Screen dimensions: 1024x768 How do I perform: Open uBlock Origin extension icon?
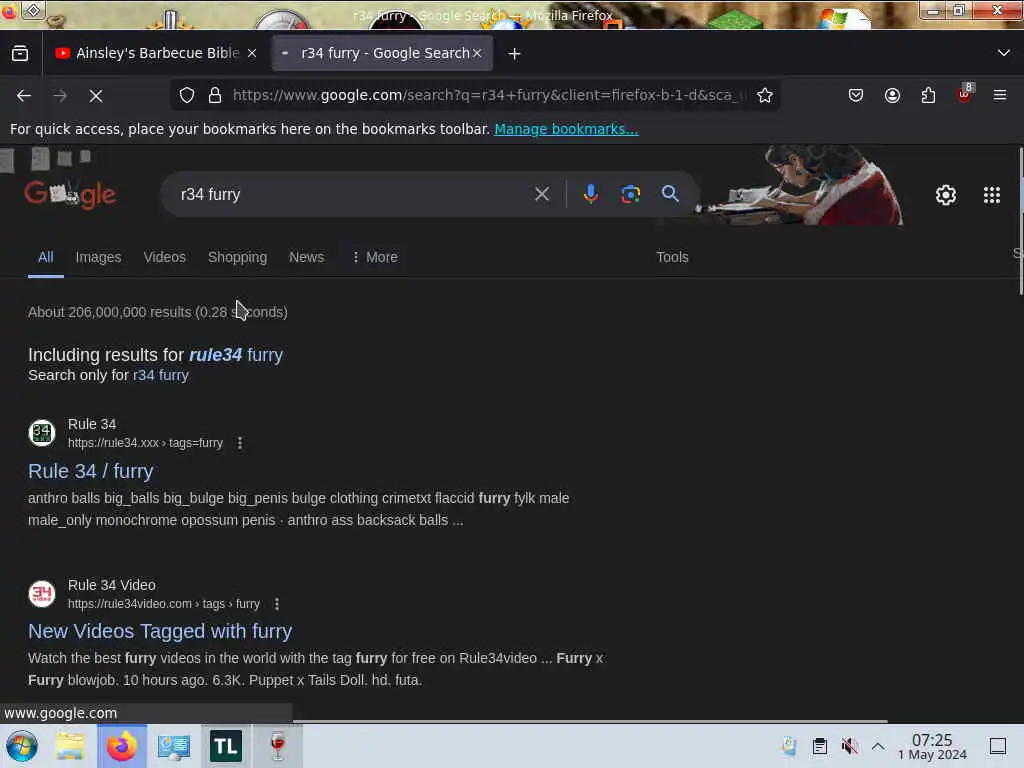click(965, 94)
